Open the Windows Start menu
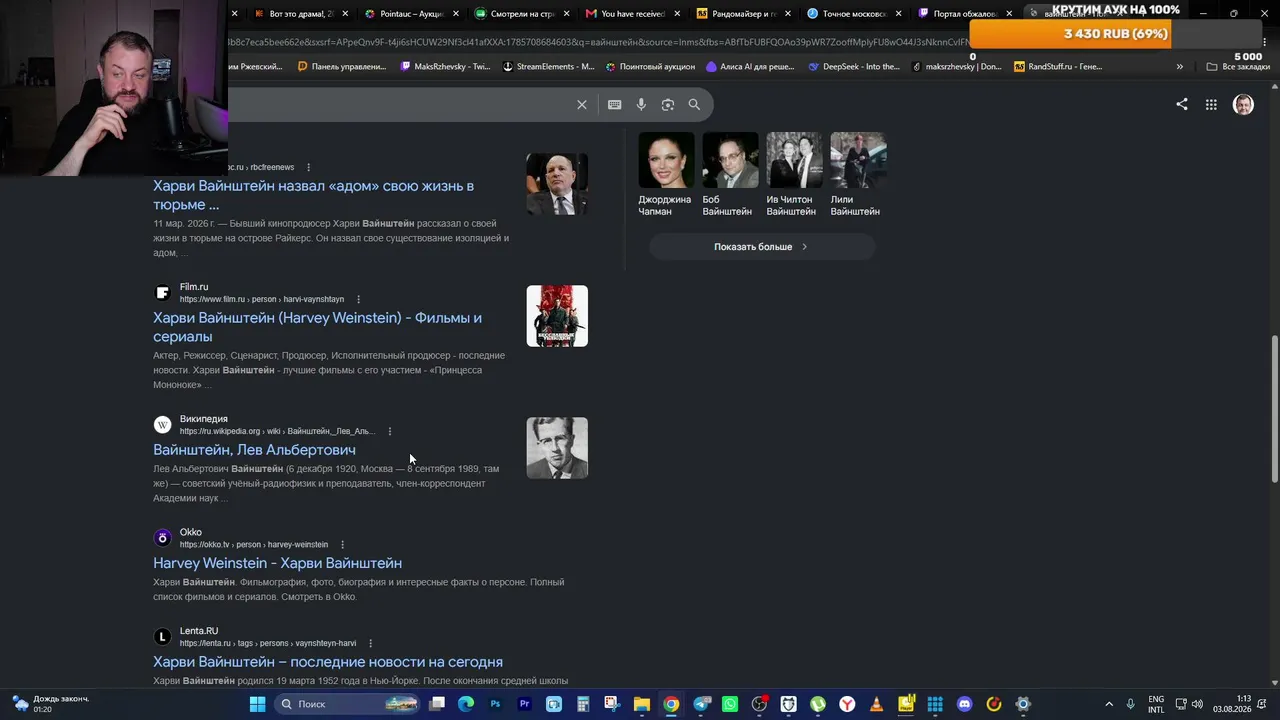 (x=257, y=704)
